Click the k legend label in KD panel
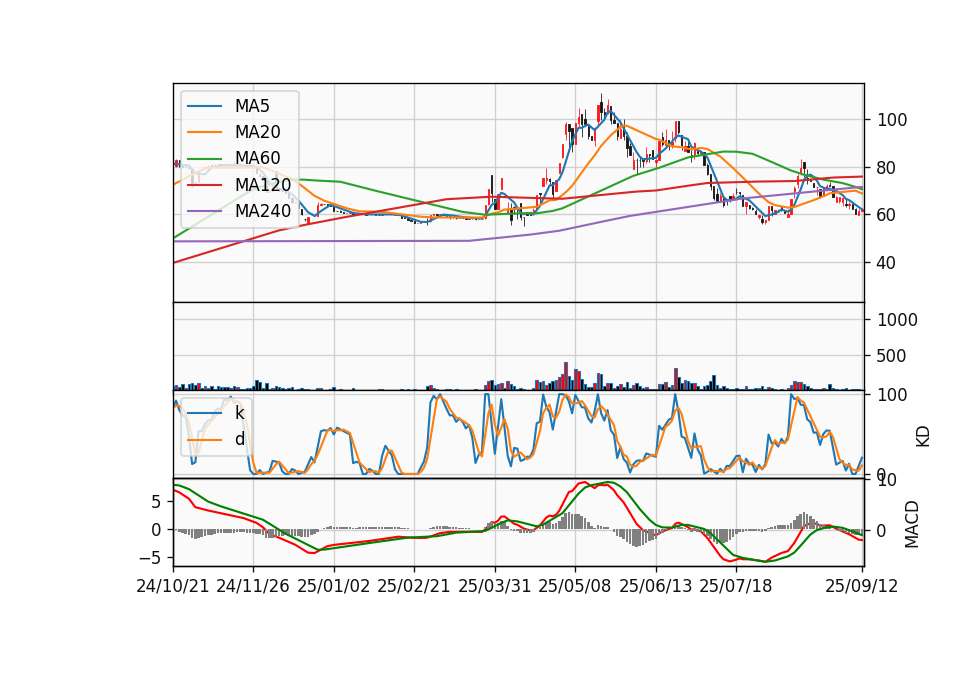 pos(239,413)
